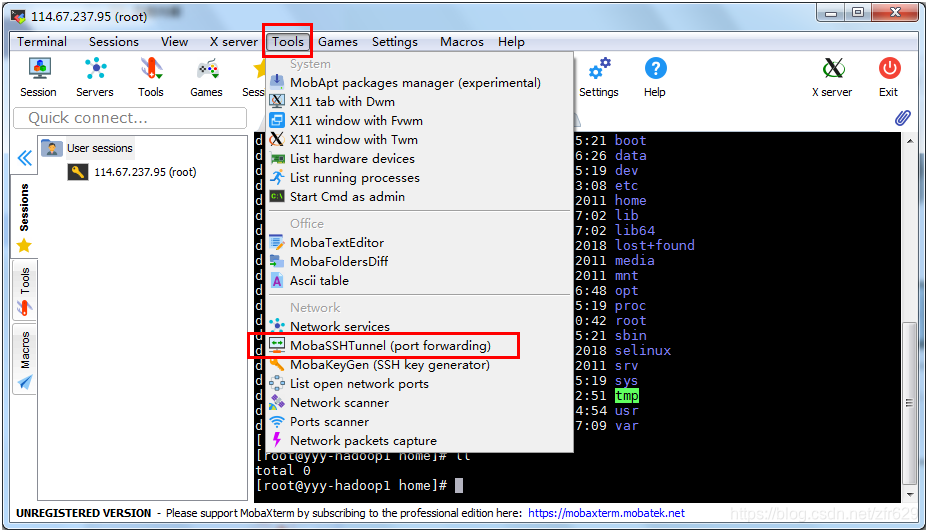The height and width of the screenshot is (532, 928).
Task: Click the lost+found directory name in terminal
Action: pyautogui.click(x=655, y=245)
